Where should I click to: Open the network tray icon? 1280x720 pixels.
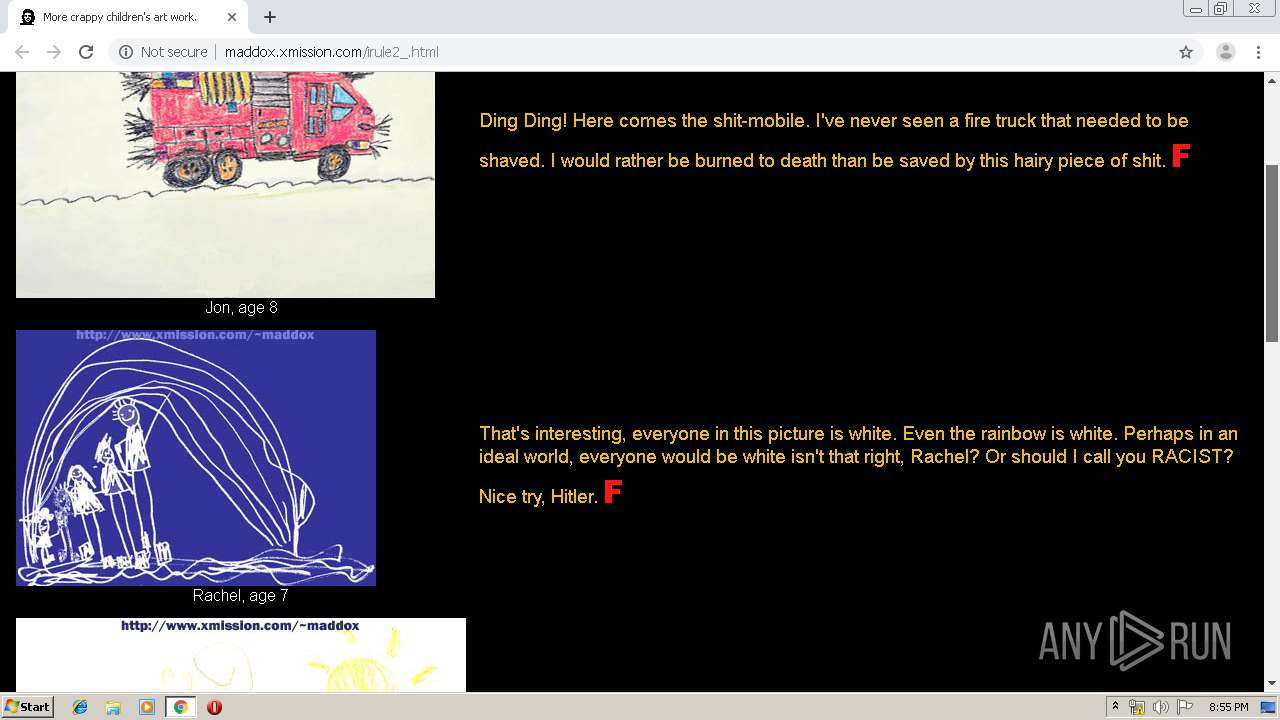click(1137, 707)
